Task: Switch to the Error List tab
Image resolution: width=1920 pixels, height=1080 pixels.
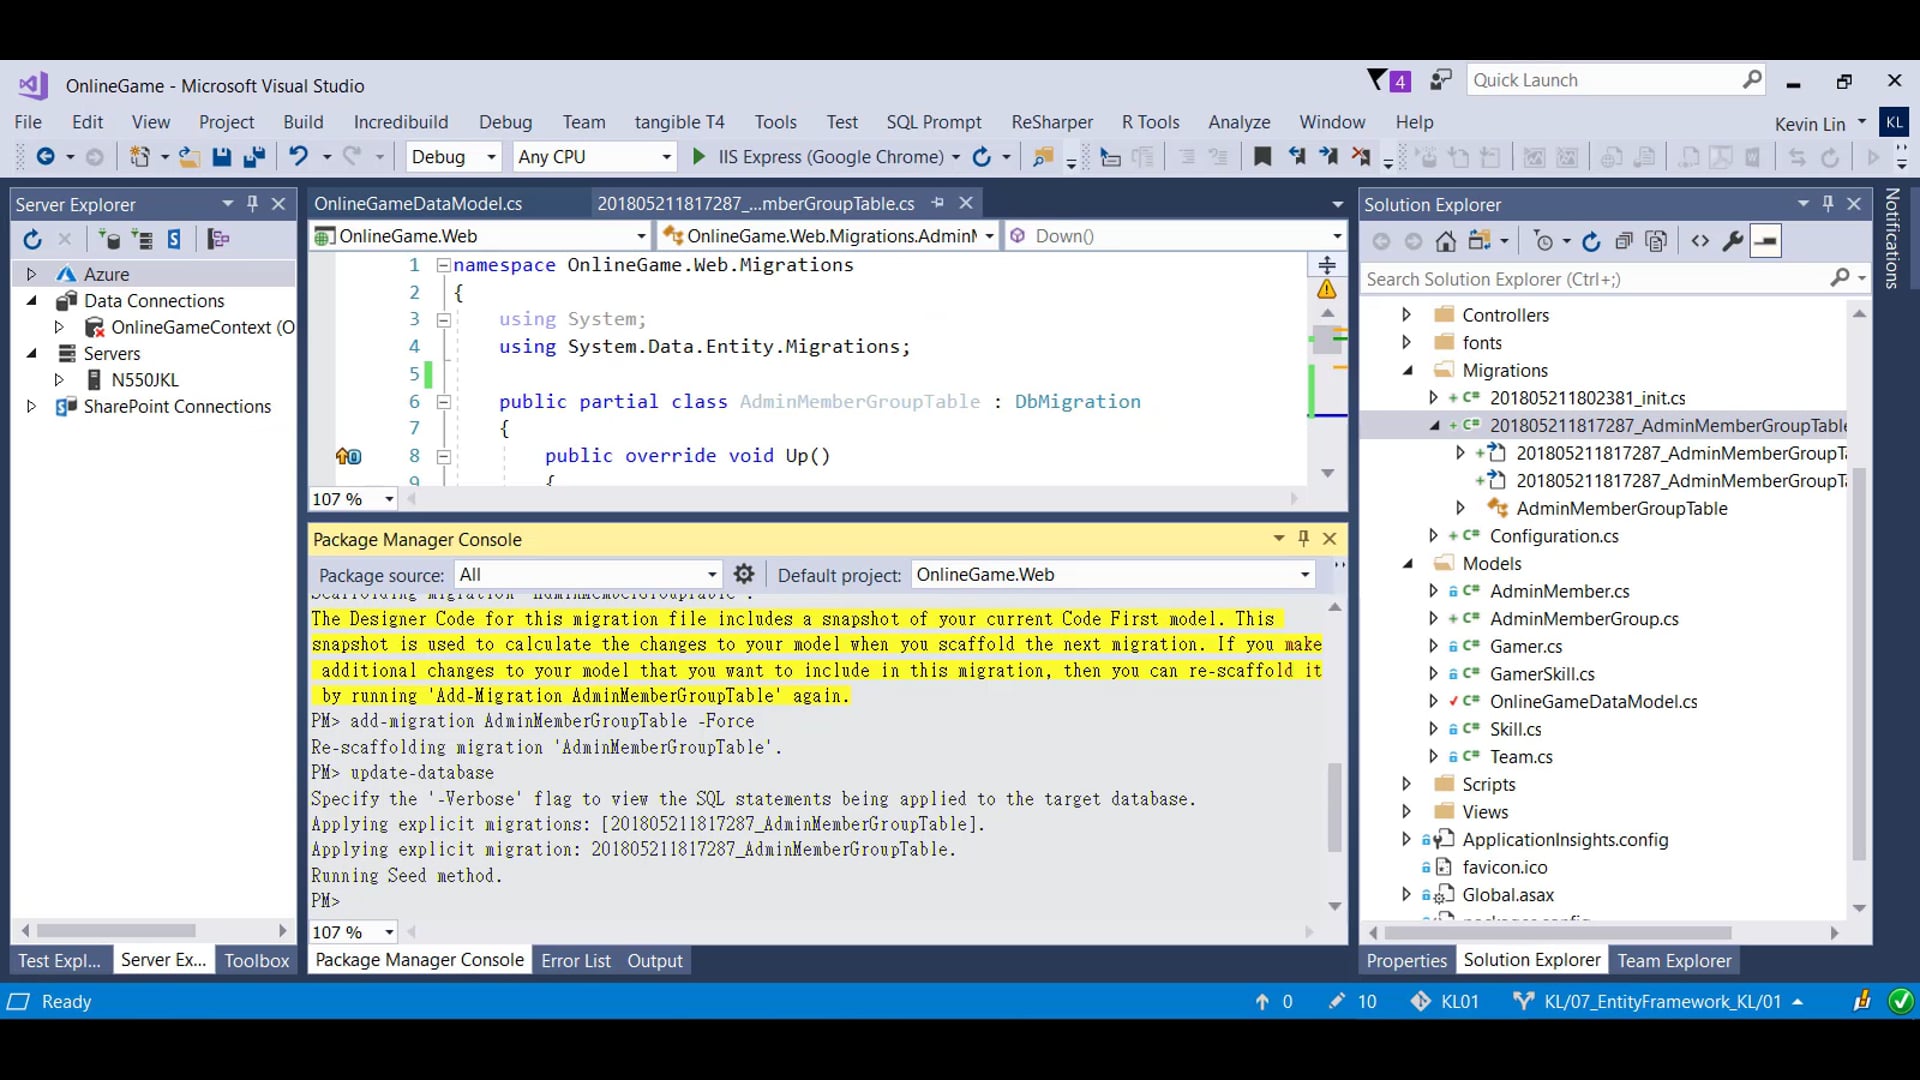Action: click(575, 961)
